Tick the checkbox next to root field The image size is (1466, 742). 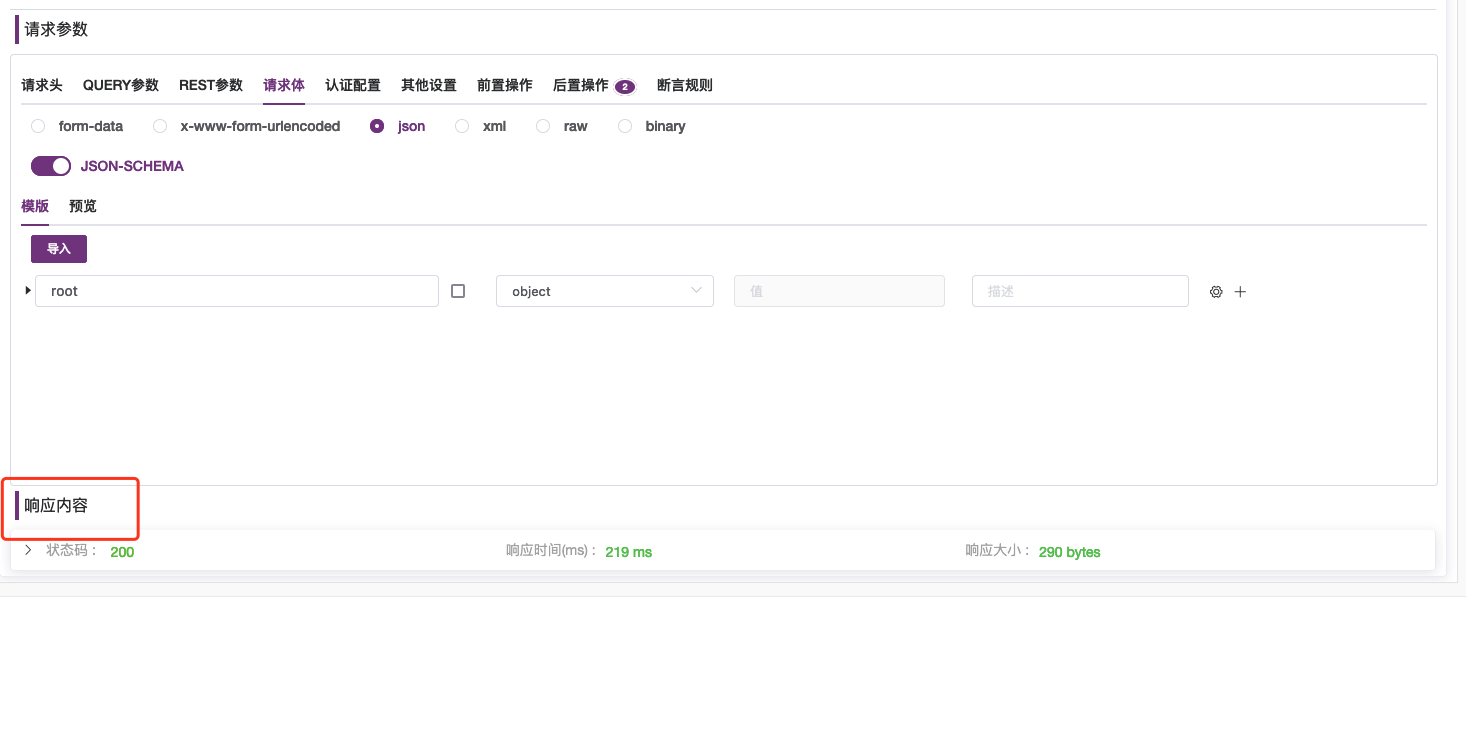(x=458, y=290)
